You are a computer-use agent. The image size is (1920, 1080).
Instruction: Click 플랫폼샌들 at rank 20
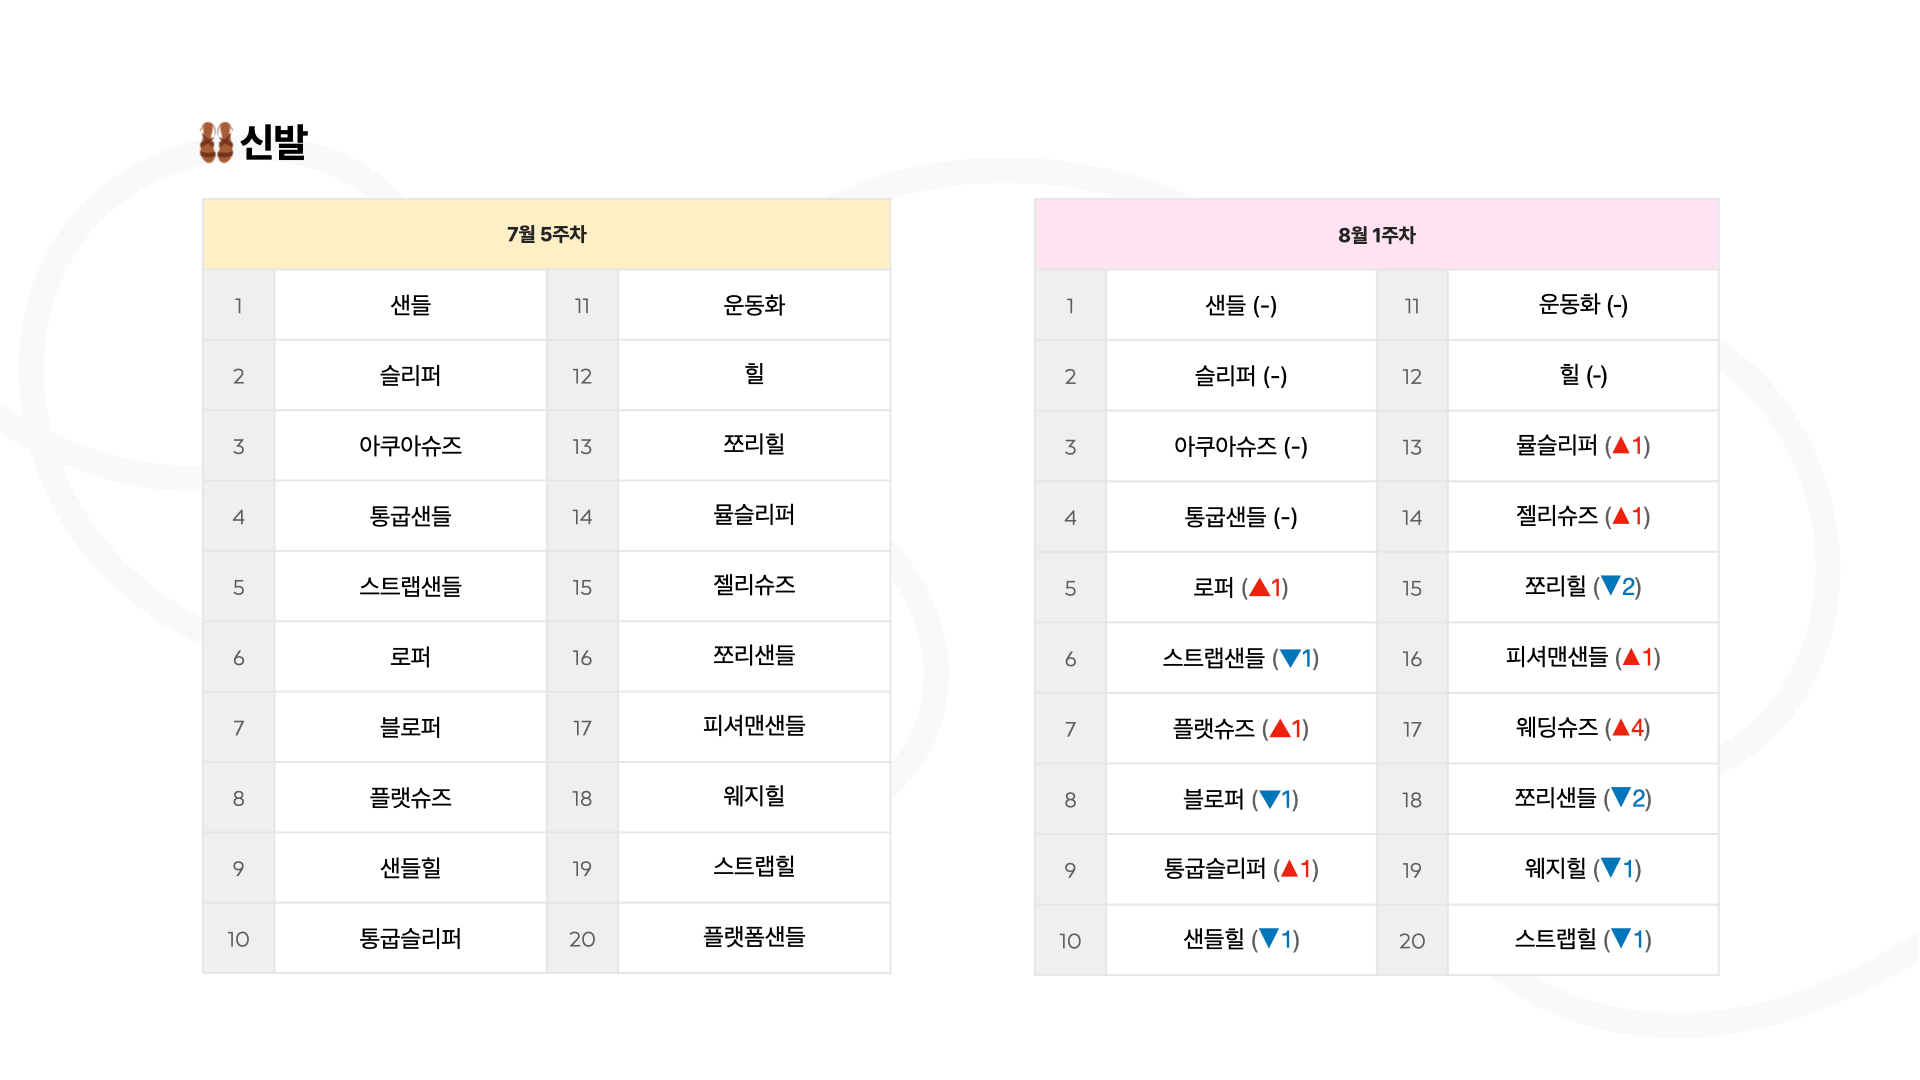(754, 937)
